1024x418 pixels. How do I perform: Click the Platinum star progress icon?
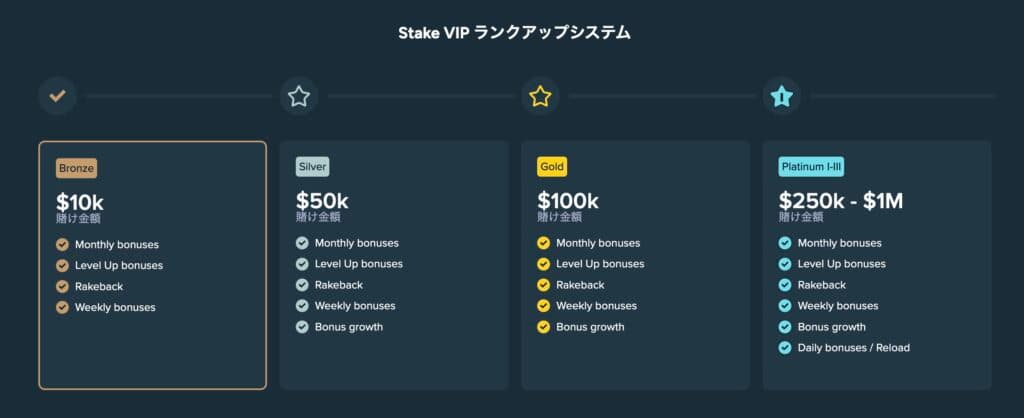point(782,96)
